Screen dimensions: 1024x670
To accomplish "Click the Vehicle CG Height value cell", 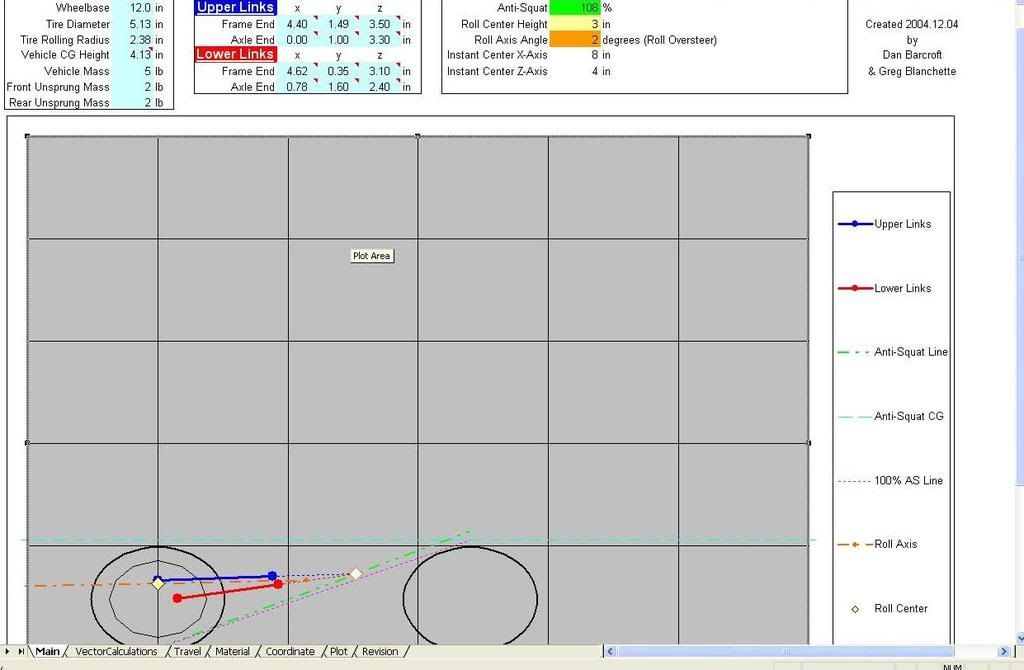I will tap(138, 55).
